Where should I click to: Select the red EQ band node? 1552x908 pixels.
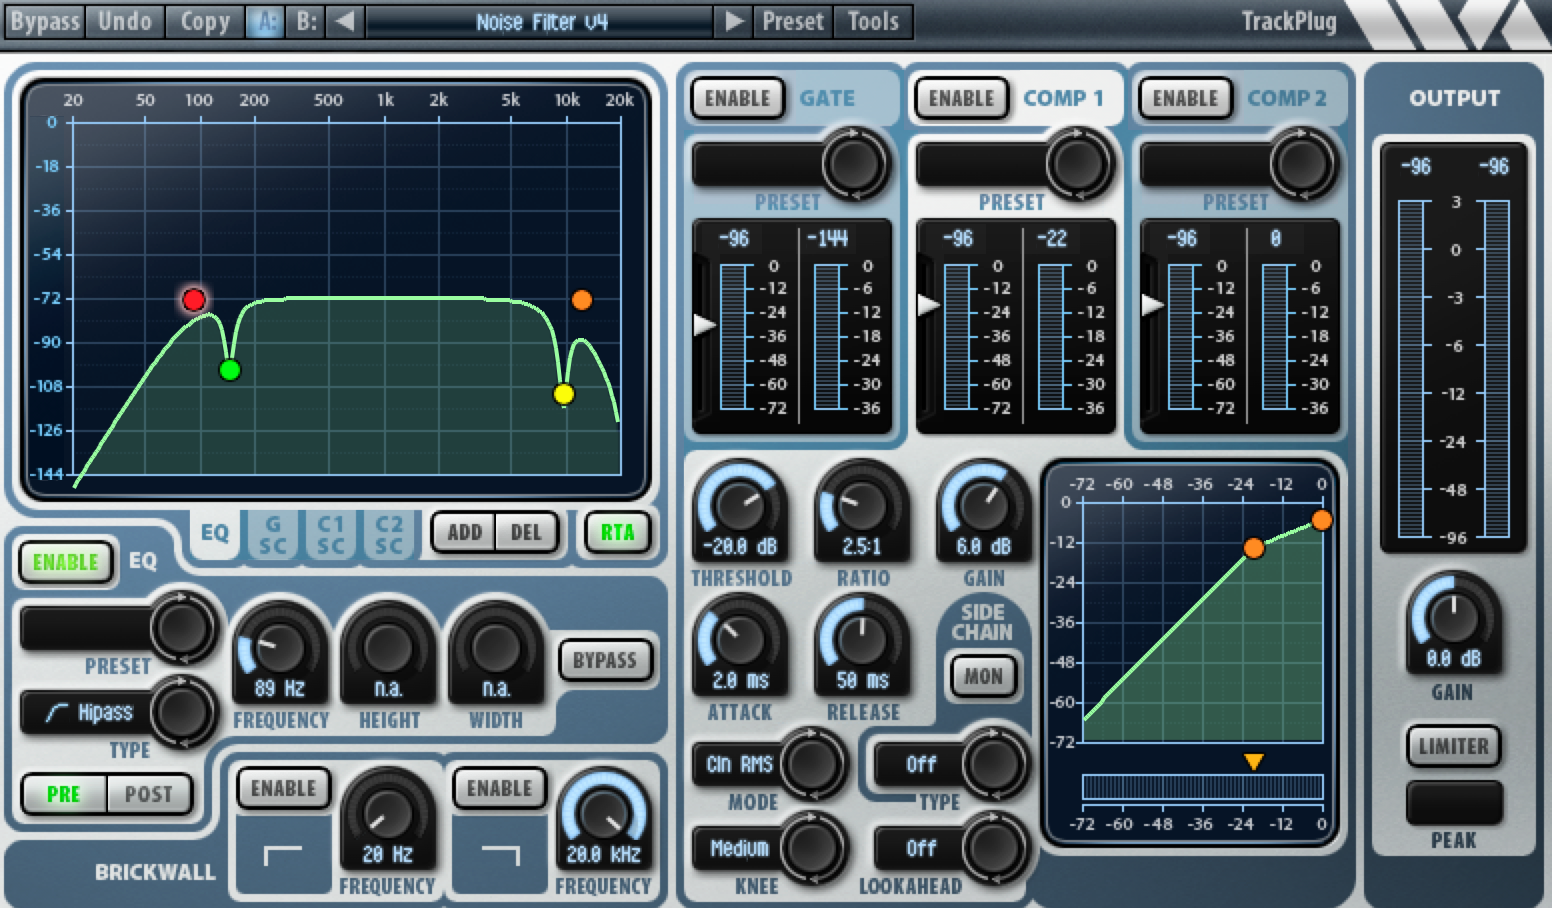pyautogui.click(x=194, y=300)
